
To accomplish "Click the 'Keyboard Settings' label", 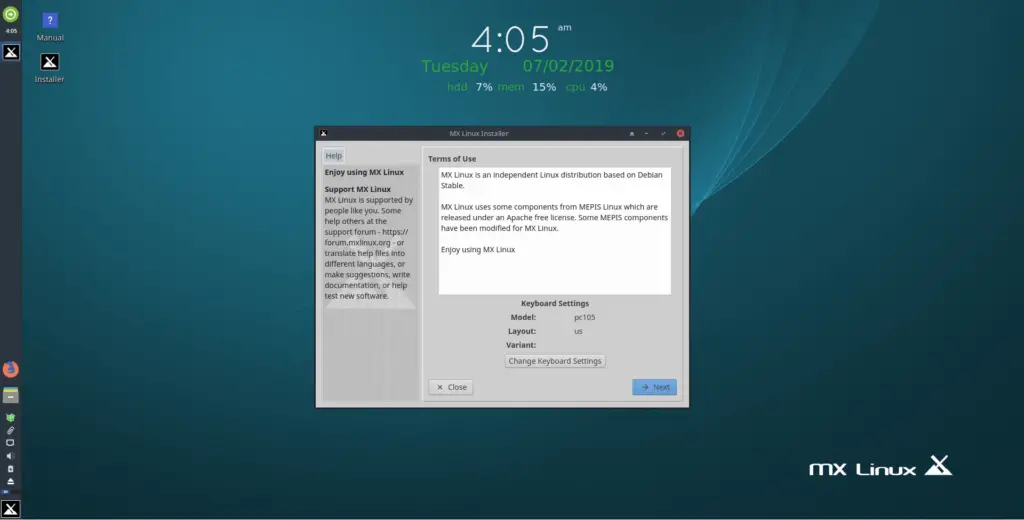I will point(555,303).
